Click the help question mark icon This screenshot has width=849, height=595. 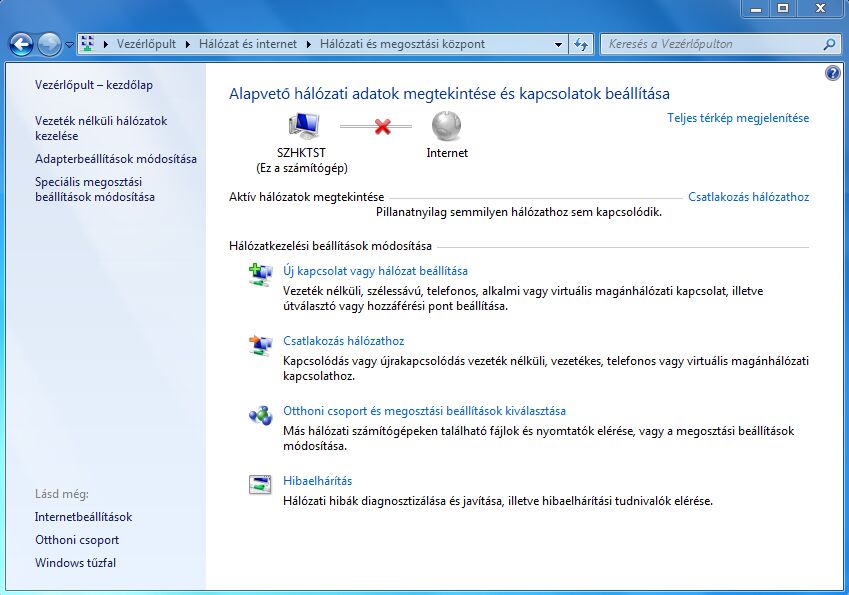point(833,73)
